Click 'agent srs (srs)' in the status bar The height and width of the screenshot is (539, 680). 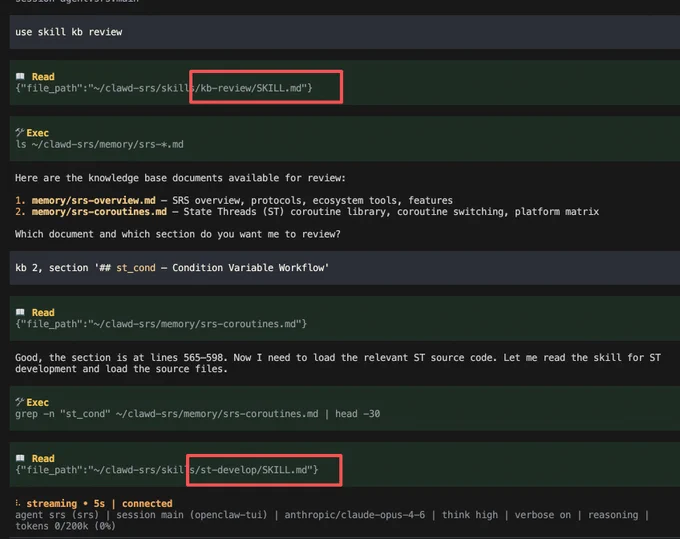[57, 515]
